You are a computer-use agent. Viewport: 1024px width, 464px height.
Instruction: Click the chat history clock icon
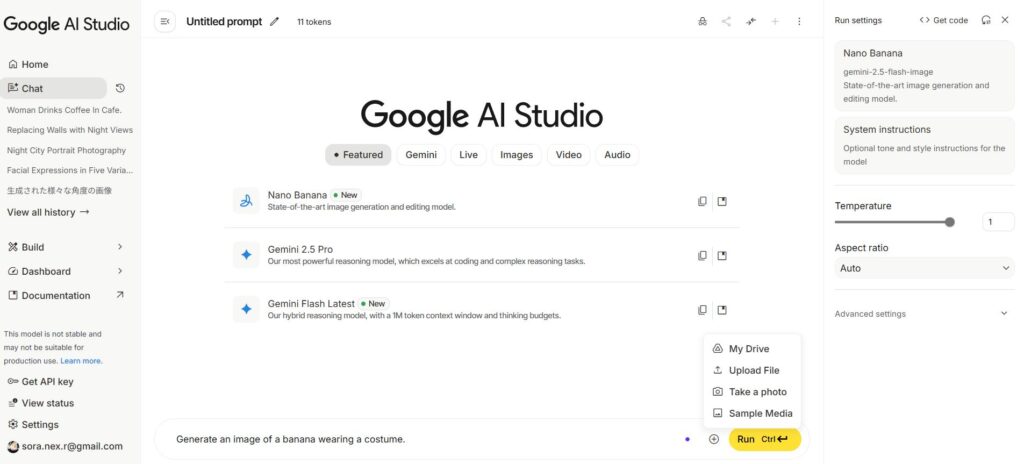point(121,88)
